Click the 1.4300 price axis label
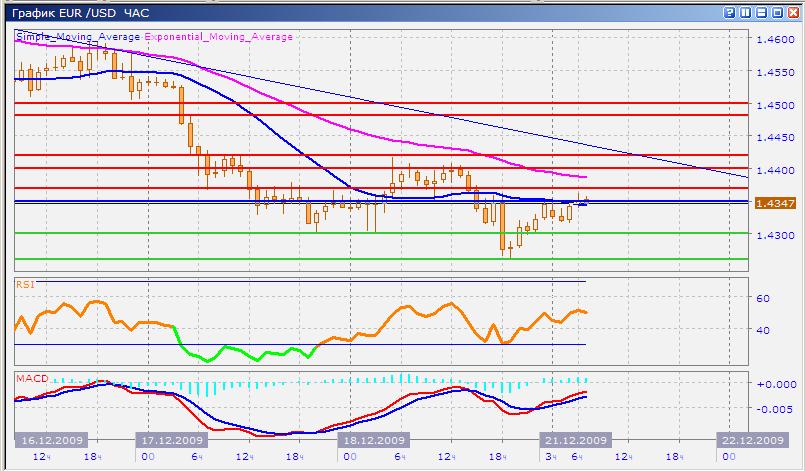 point(775,235)
